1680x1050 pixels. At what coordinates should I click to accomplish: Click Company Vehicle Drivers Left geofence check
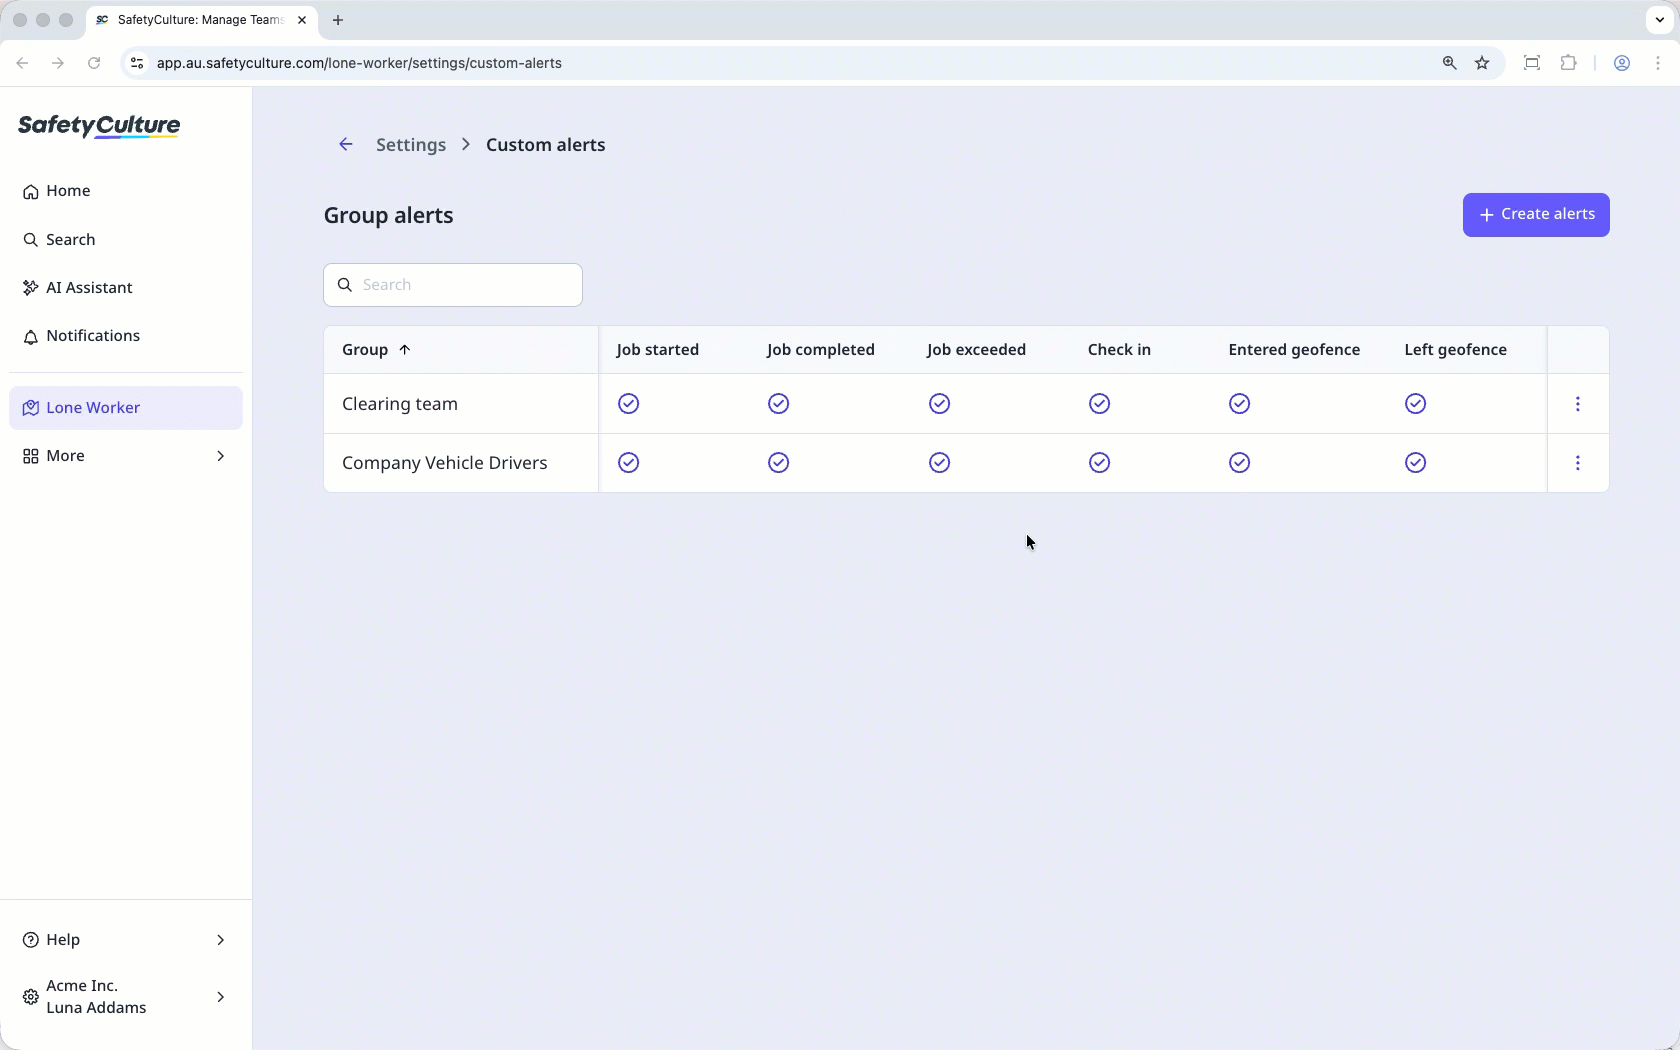1416,463
